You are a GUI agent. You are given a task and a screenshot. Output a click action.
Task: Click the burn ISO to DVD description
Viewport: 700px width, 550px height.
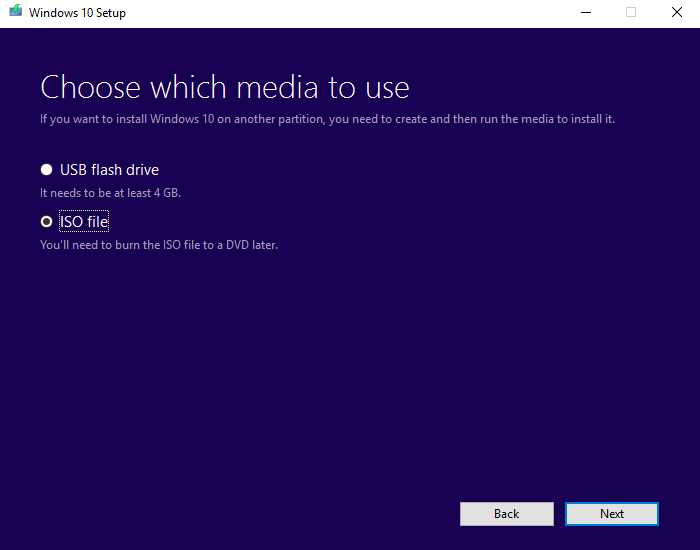[158, 244]
